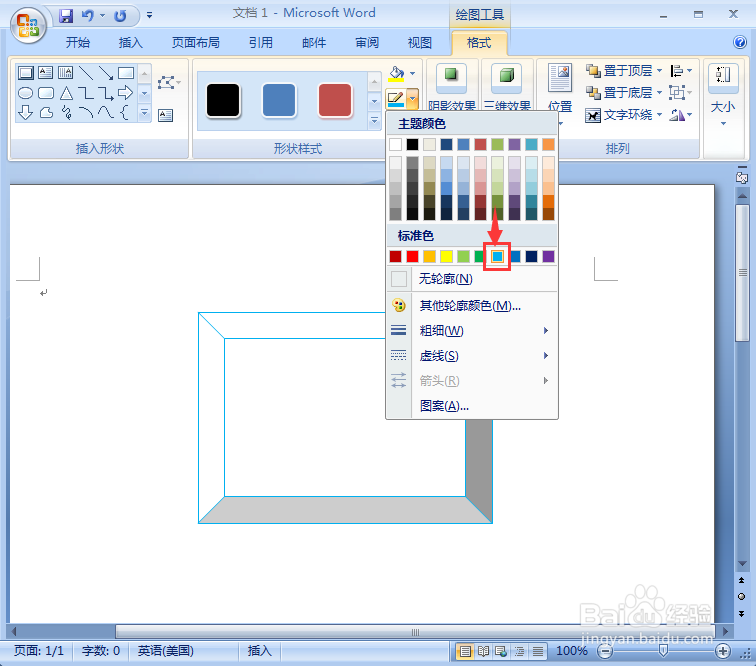This screenshot has width=756, height=666.
Task: Open the 审阅 tab
Action: 367,42
